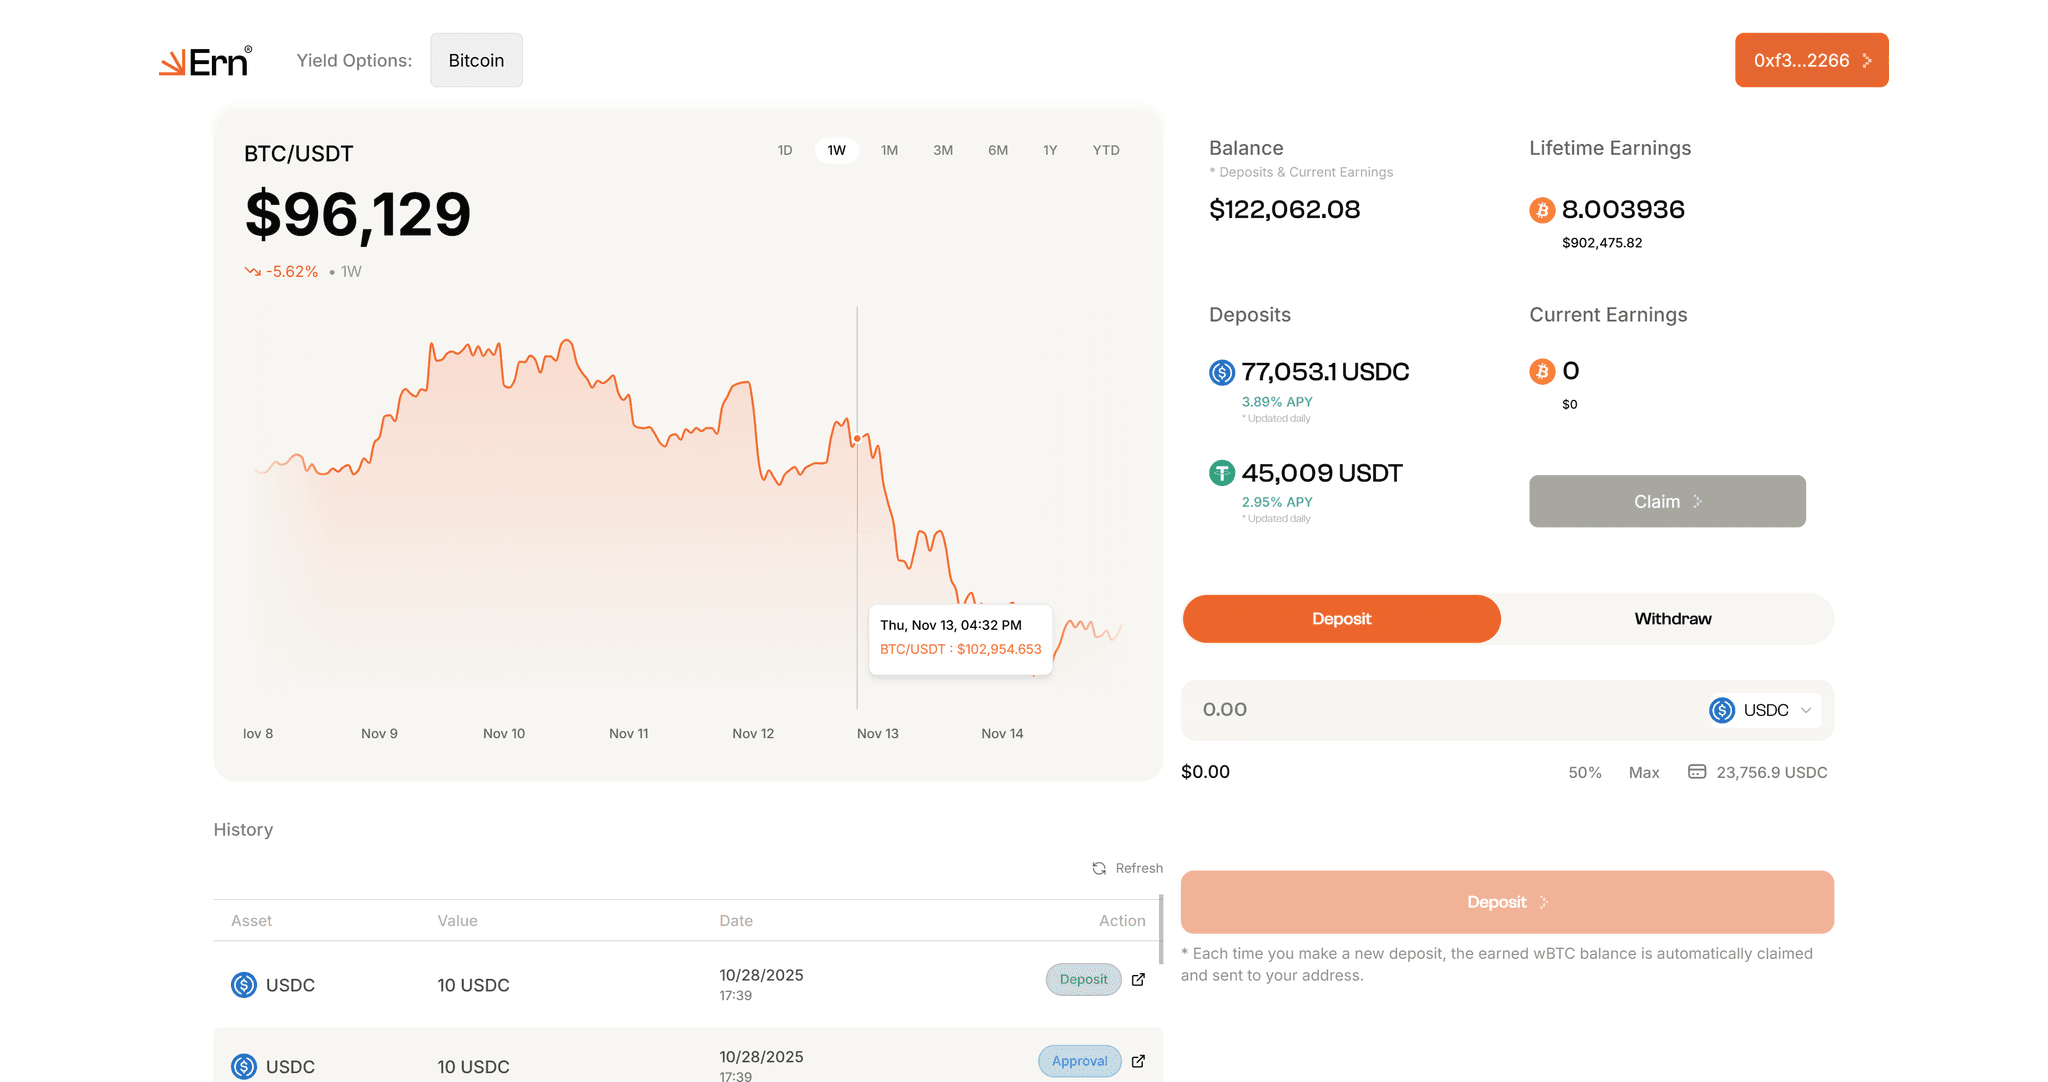This screenshot has height=1082, width=2048.
Task: Click the wallet icon beside 23,756.9 USDC
Action: click(1697, 771)
